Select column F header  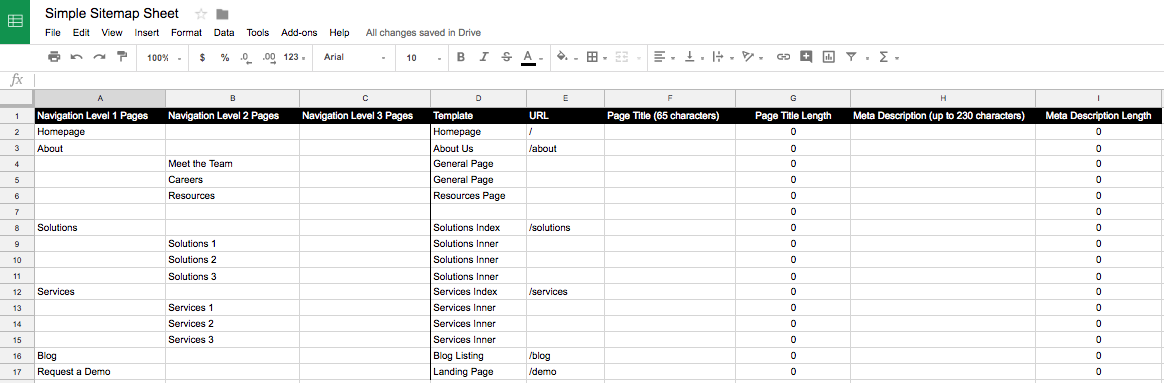point(670,98)
